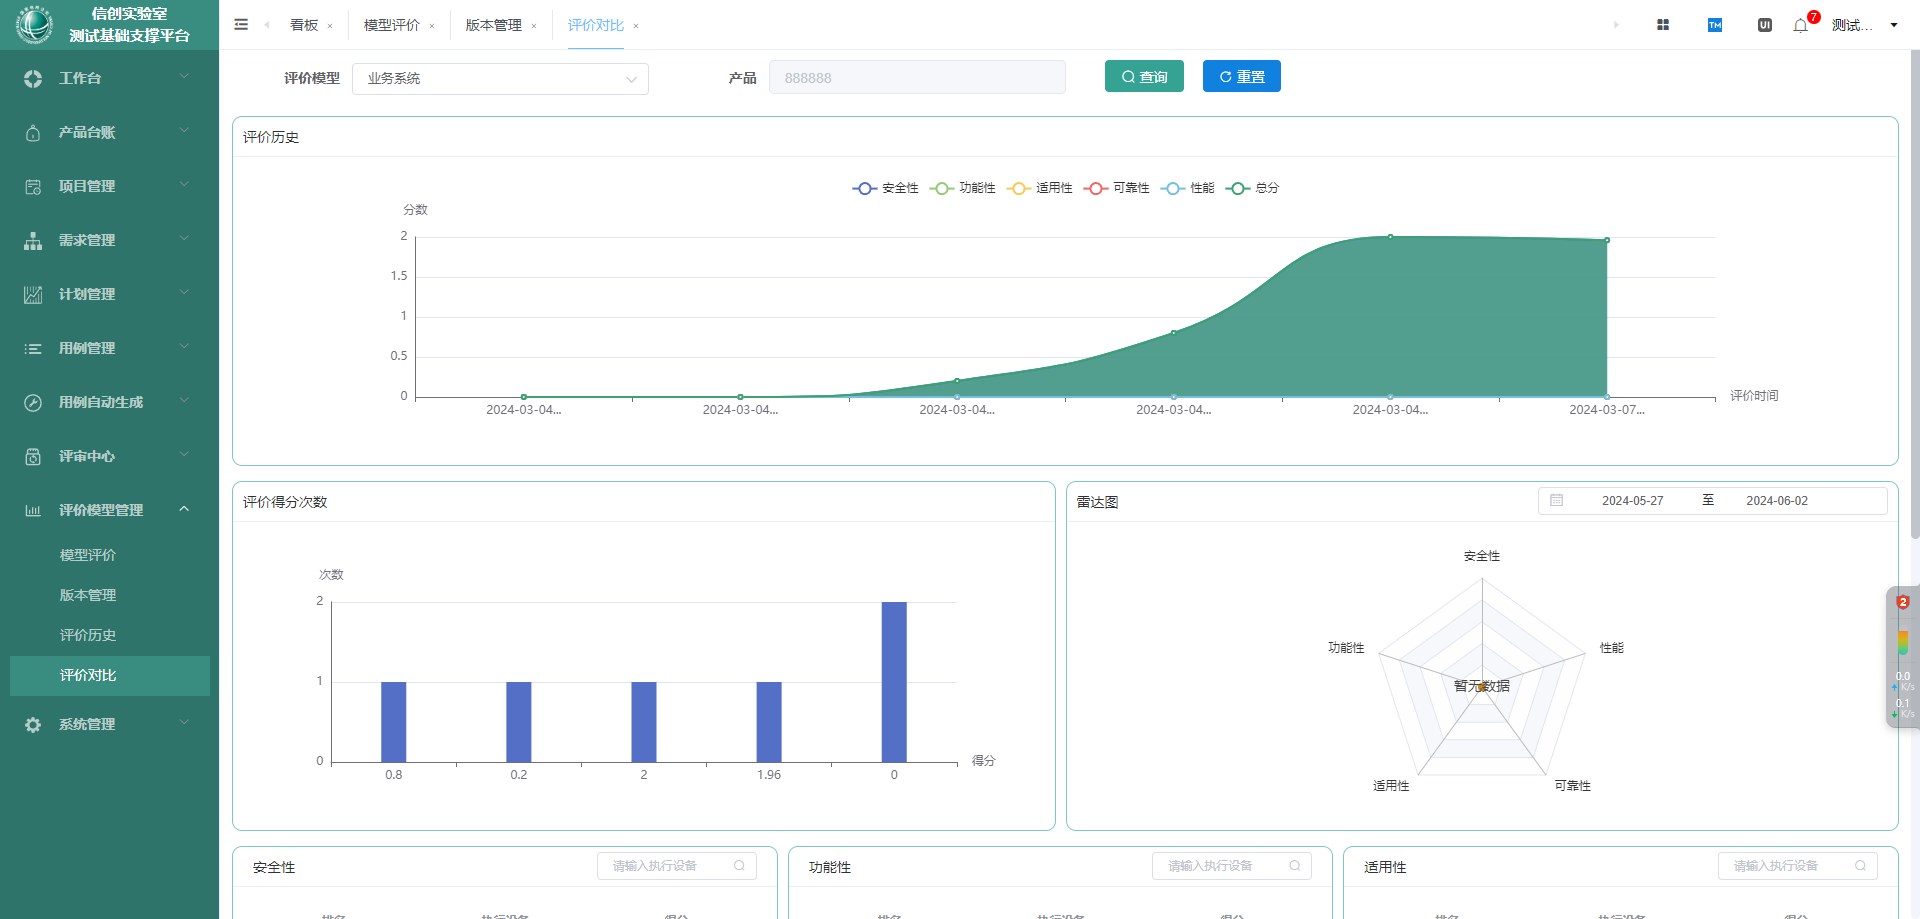Image resolution: width=1920 pixels, height=919 pixels.
Task: Switch to the 版本管理 tab
Action: click(x=494, y=25)
